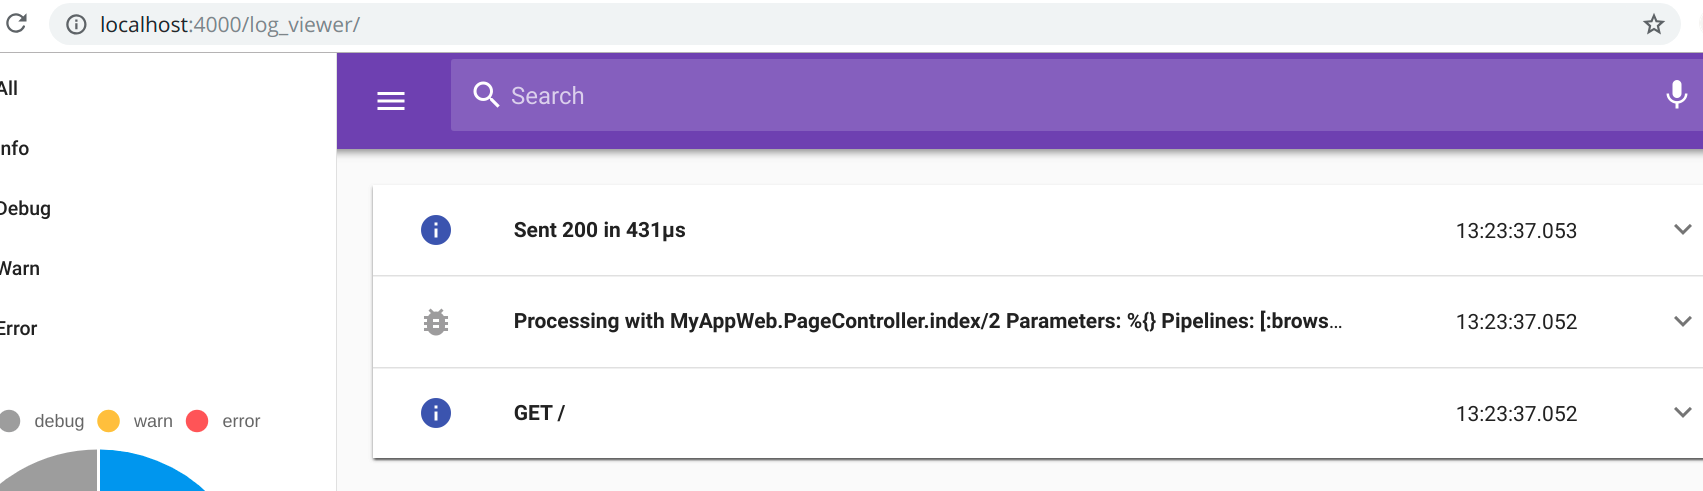Expand the 'GET /' log entry
1703x491 pixels.
pyautogui.click(x=1682, y=413)
